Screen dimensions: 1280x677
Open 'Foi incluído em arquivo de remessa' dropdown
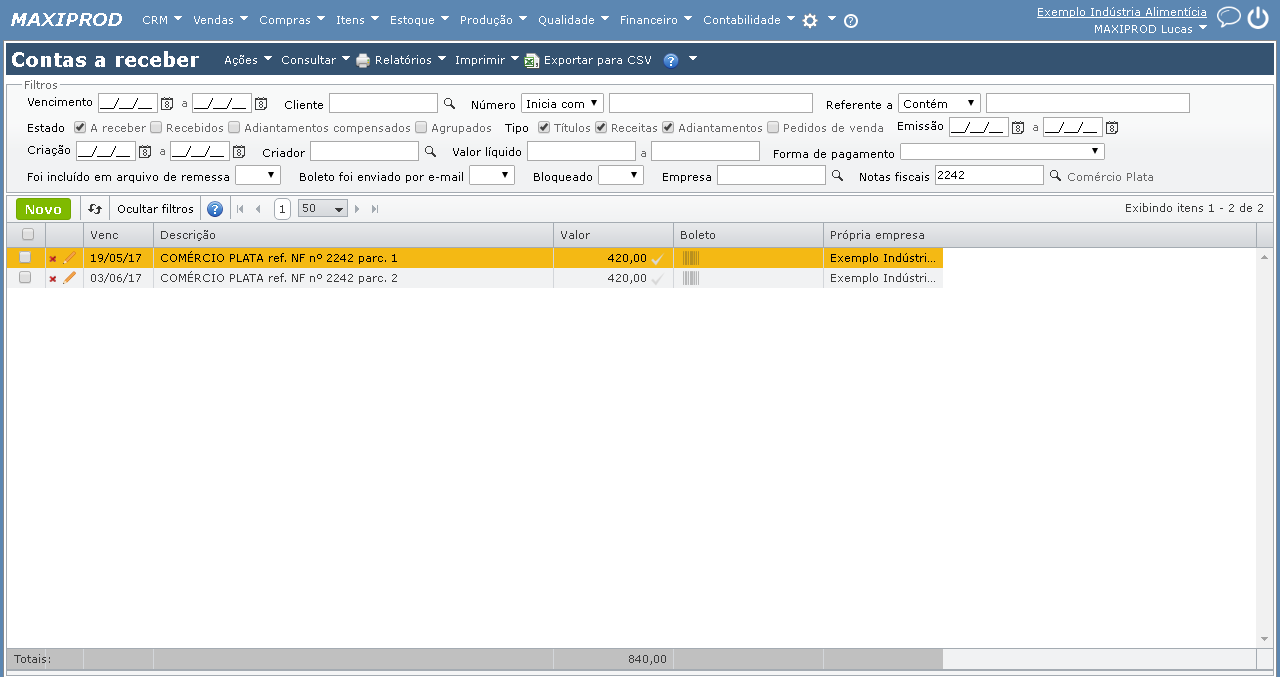258,176
